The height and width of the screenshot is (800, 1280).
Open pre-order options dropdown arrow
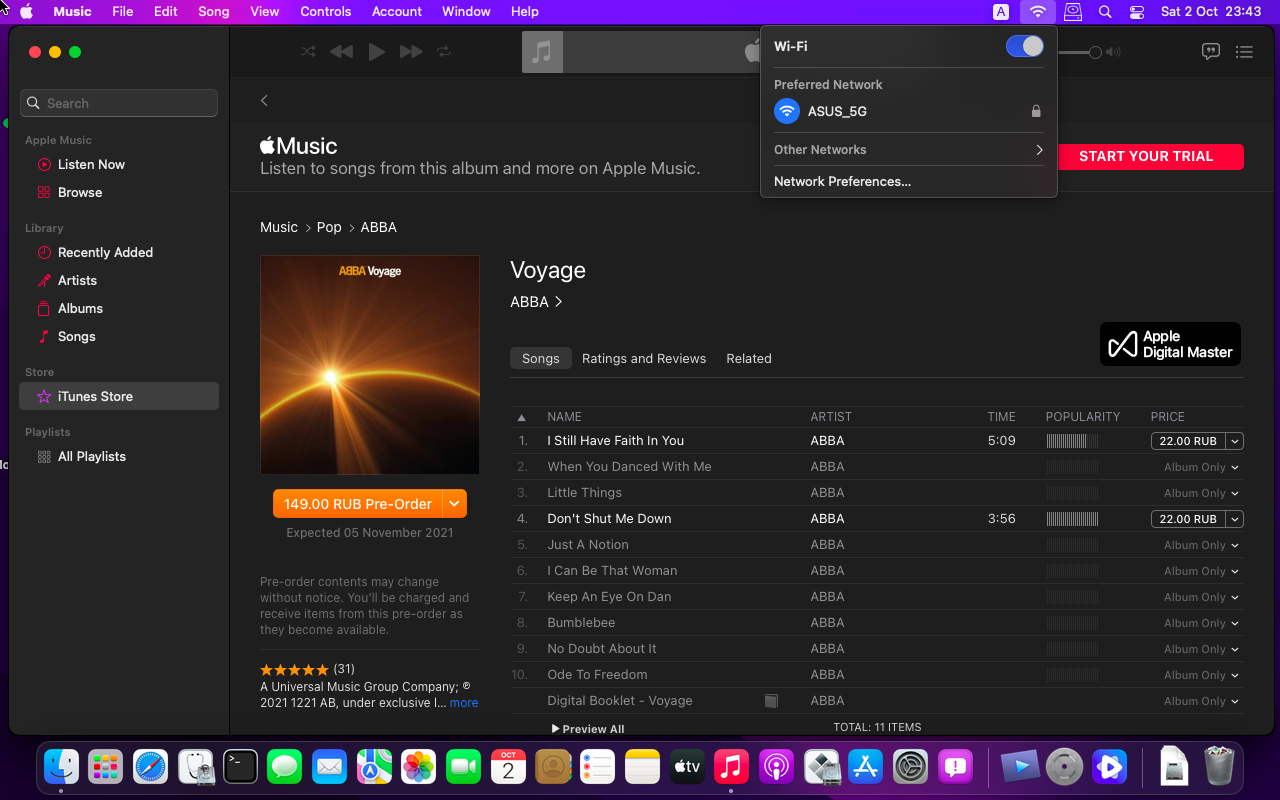pyautogui.click(x=455, y=504)
